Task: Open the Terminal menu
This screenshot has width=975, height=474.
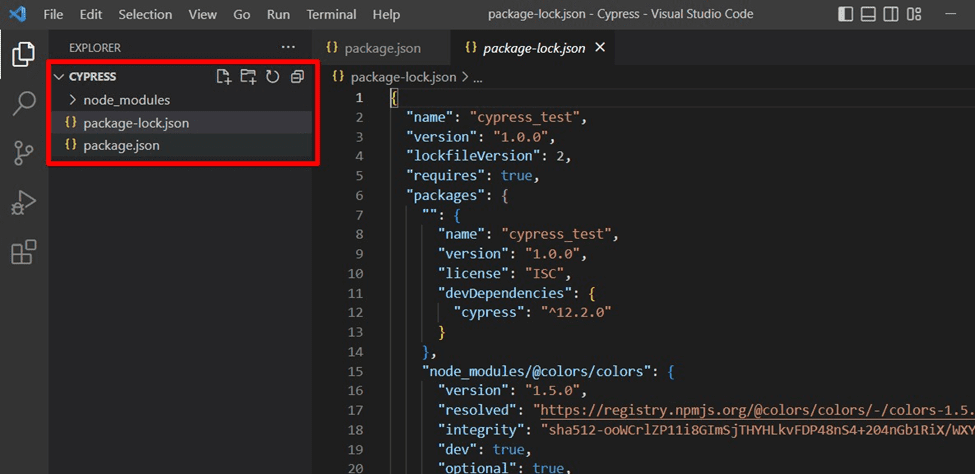Action: click(331, 15)
